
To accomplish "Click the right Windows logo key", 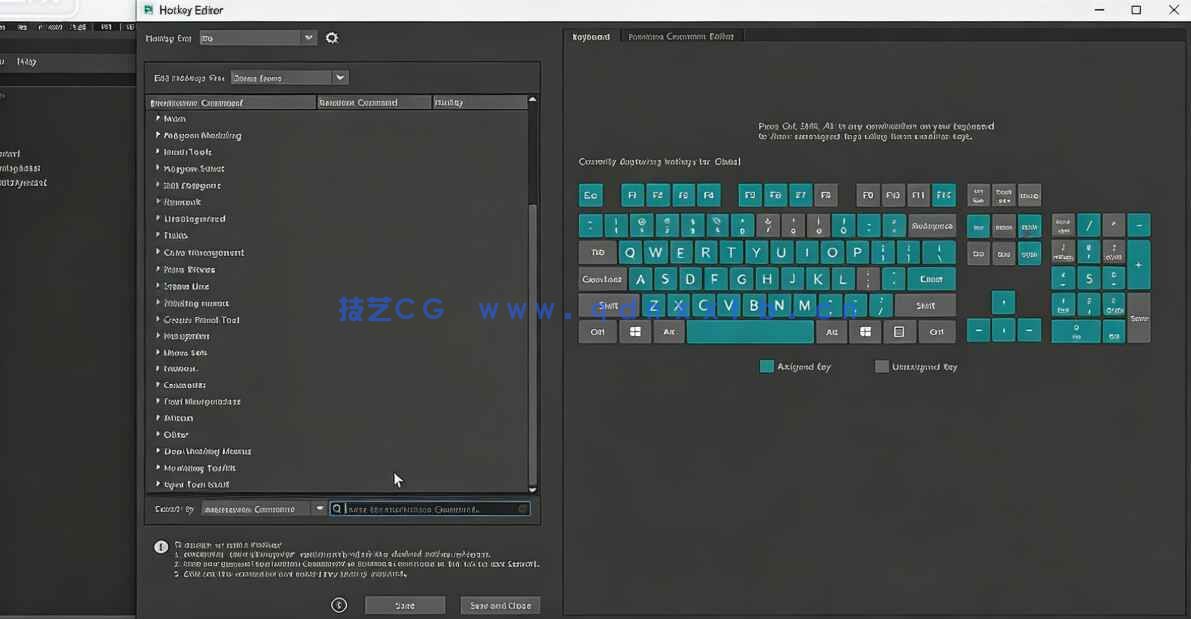I will (865, 332).
